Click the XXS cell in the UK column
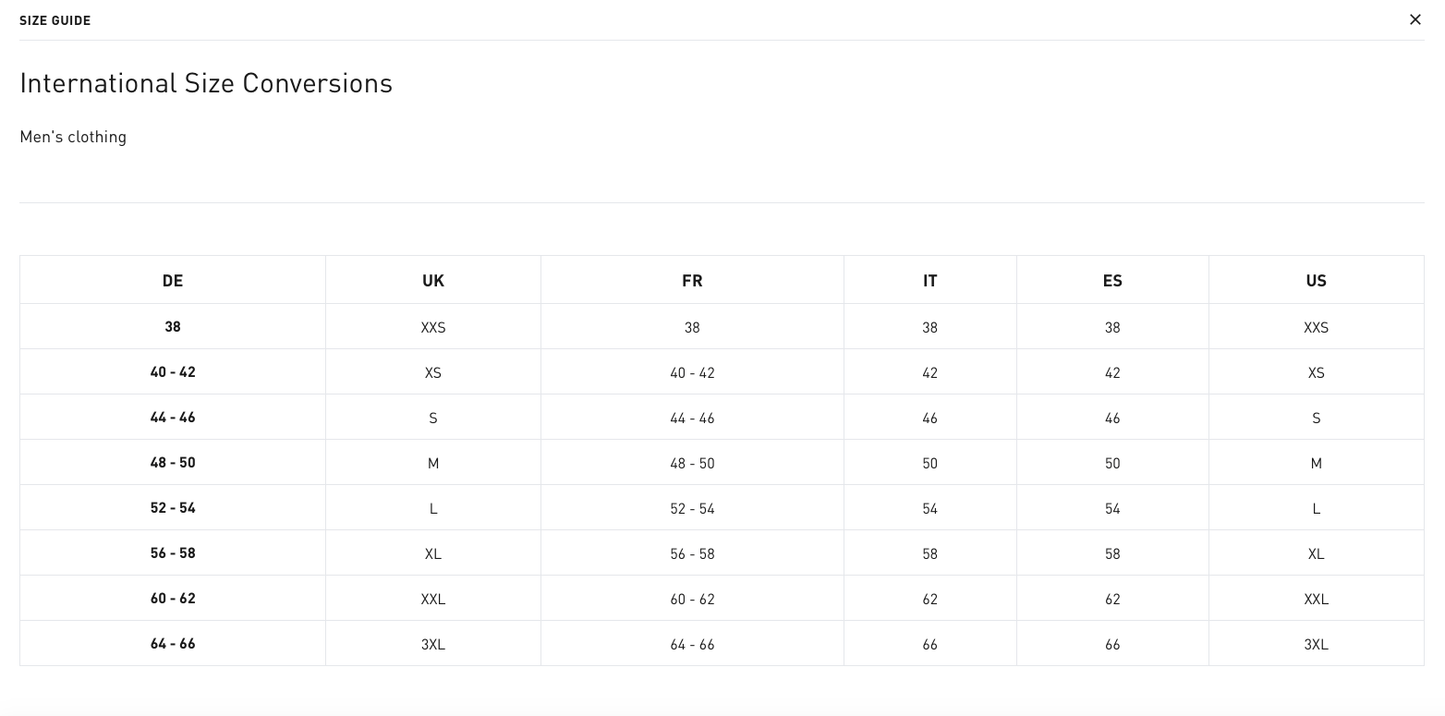The image size is (1445, 716). click(x=433, y=328)
